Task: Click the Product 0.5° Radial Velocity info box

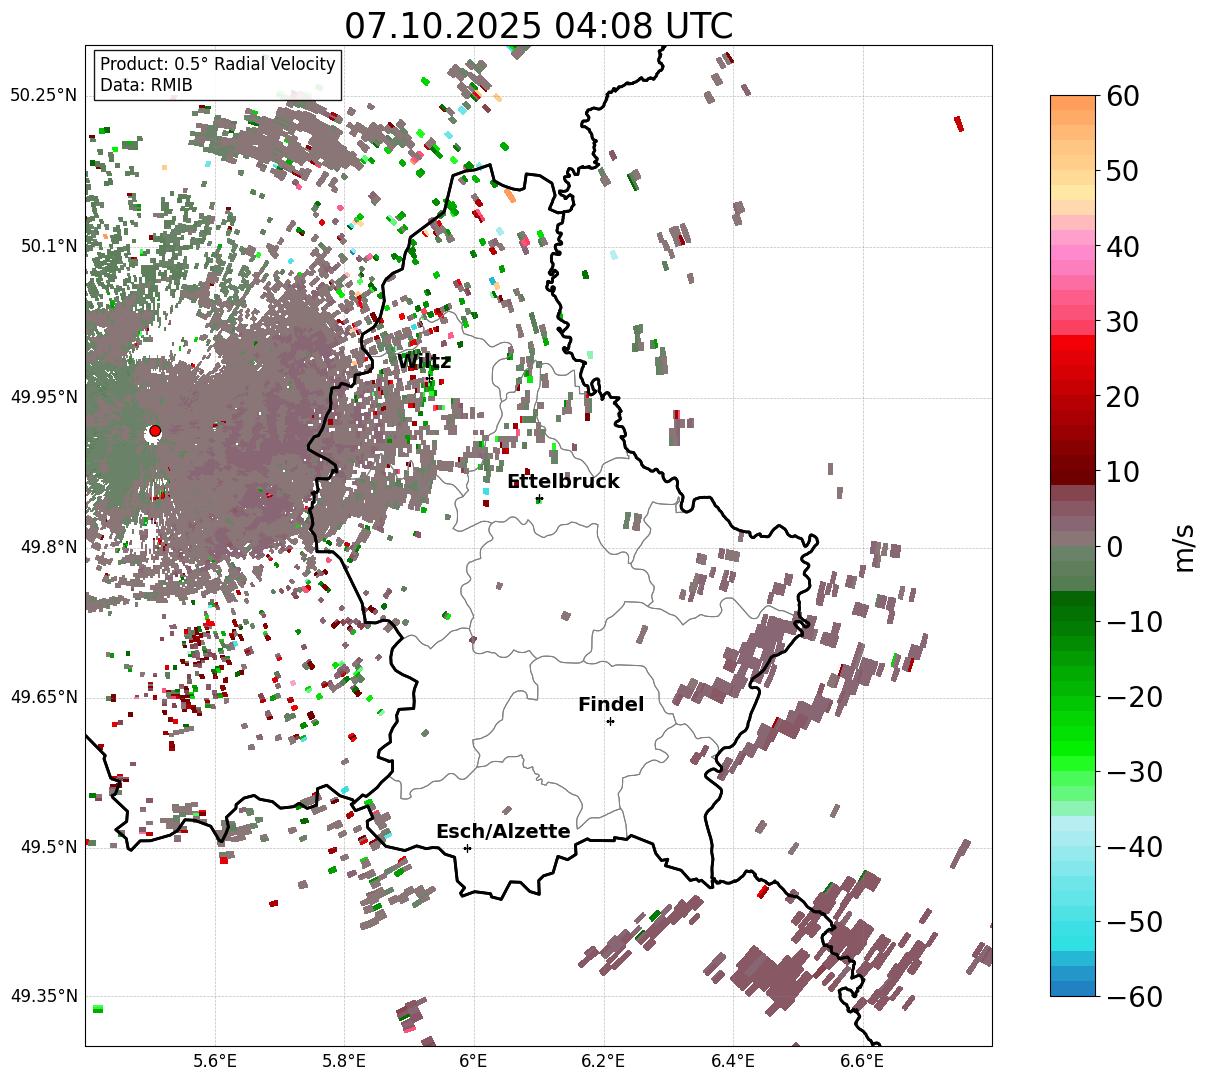Action: [218, 75]
